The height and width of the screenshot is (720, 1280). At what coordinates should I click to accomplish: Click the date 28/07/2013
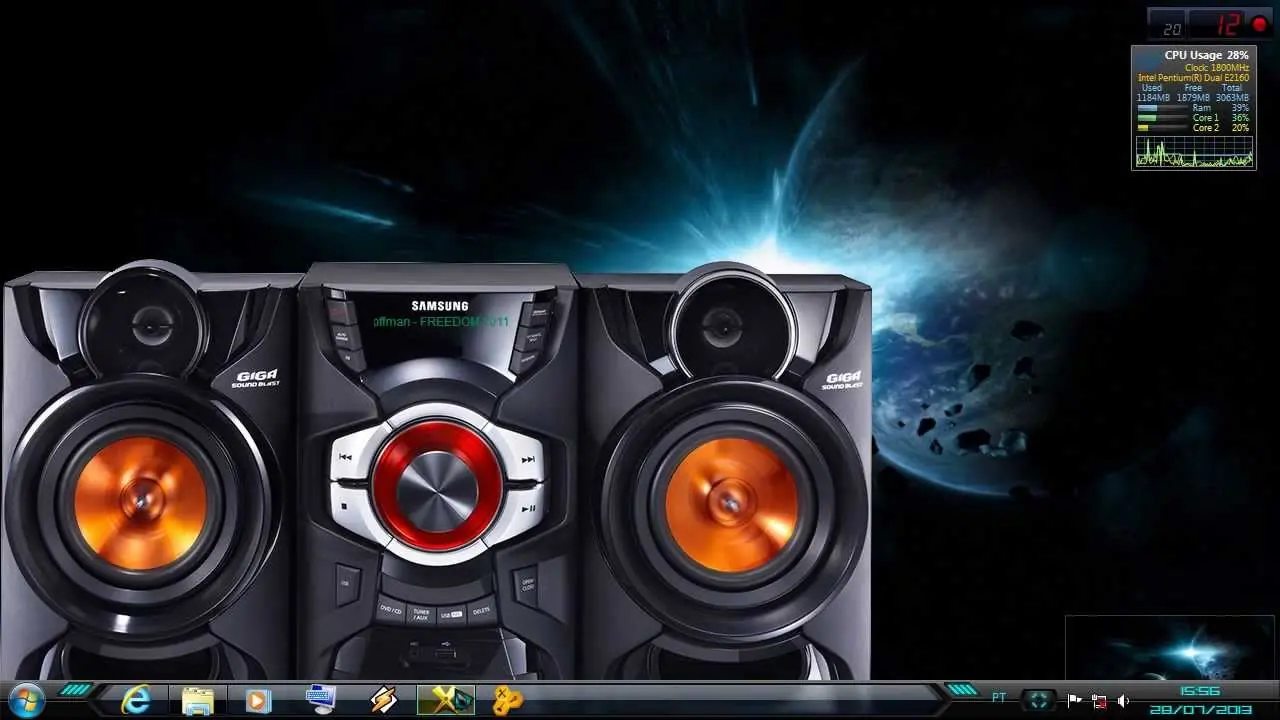click(1200, 709)
